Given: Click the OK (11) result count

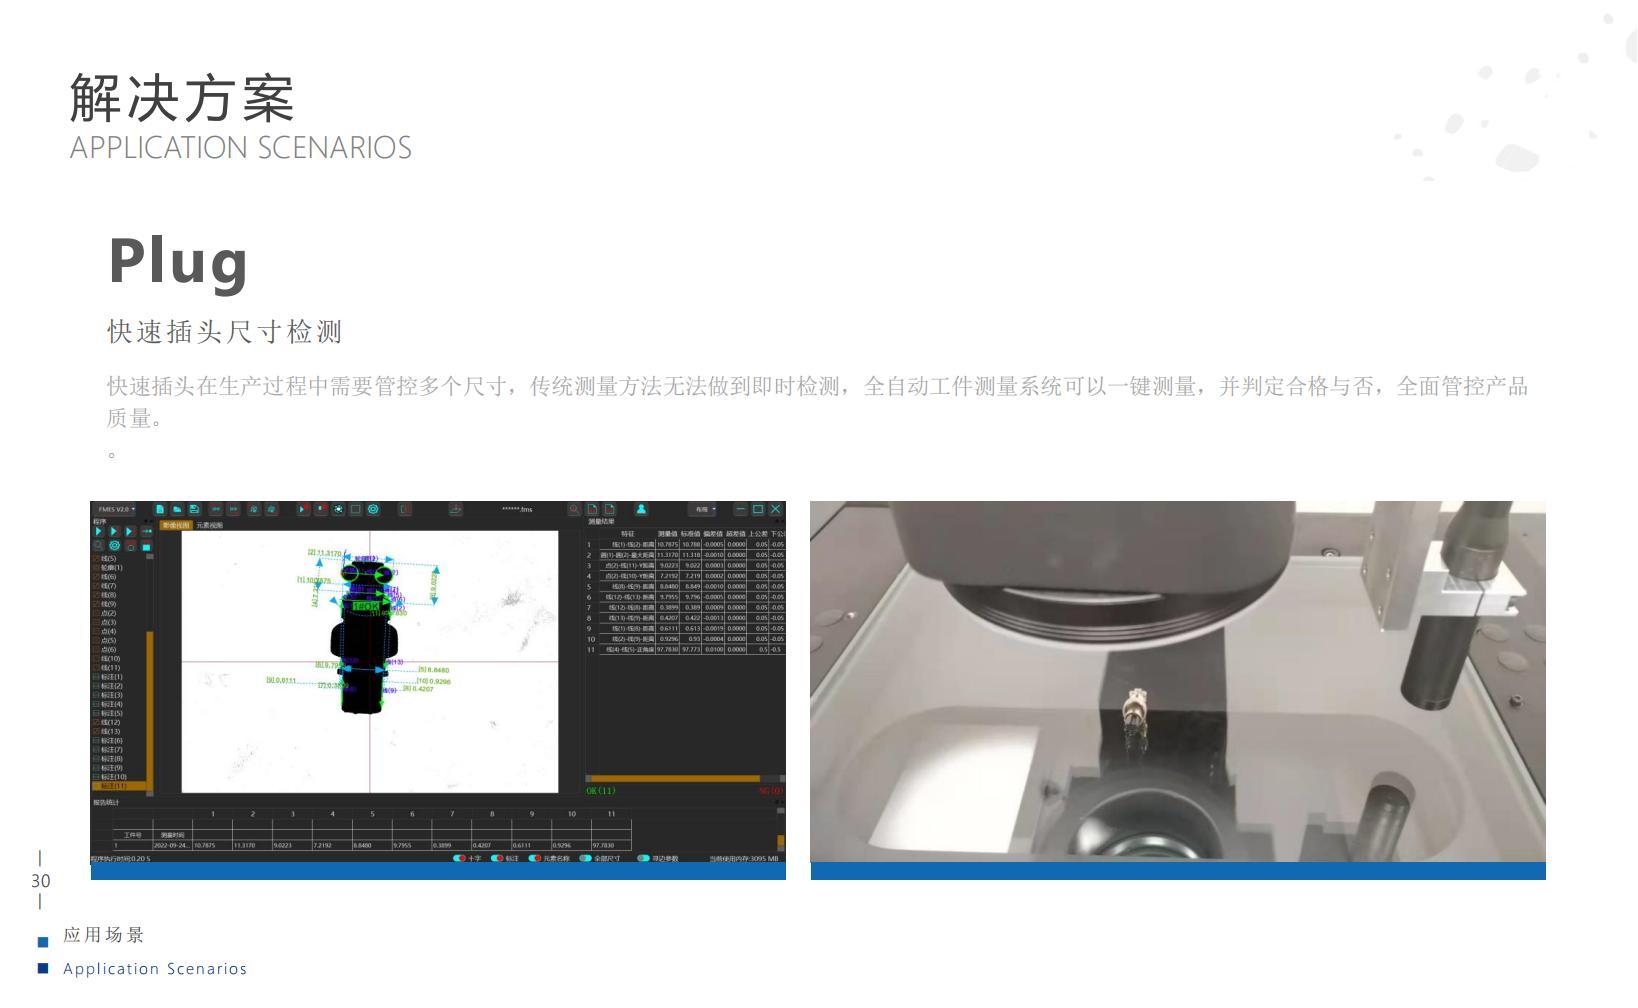Looking at the screenshot, I should pyautogui.click(x=601, y=791).
